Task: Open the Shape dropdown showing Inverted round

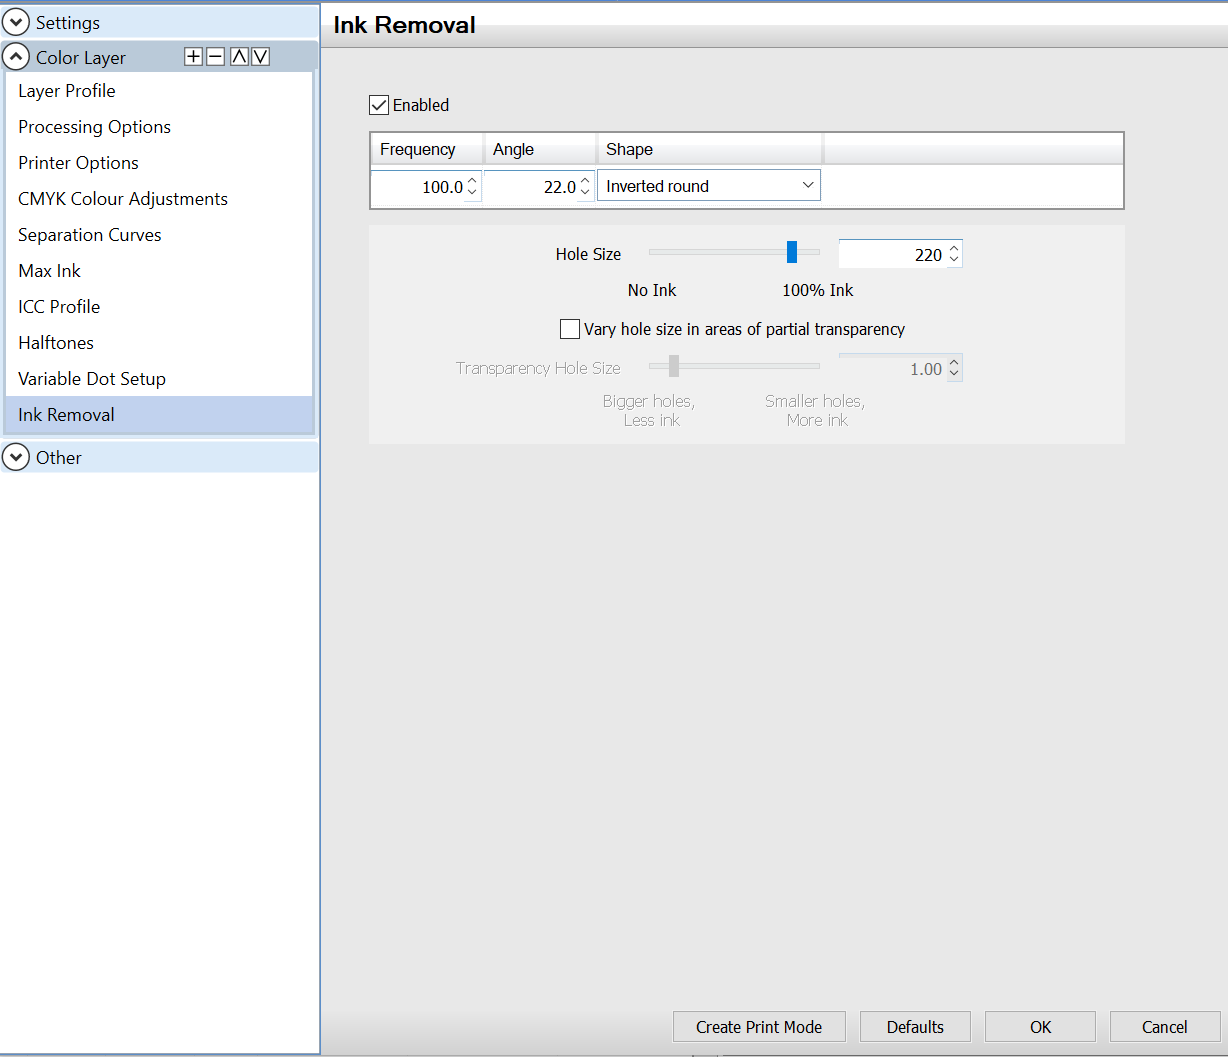Action: (709, 186)
